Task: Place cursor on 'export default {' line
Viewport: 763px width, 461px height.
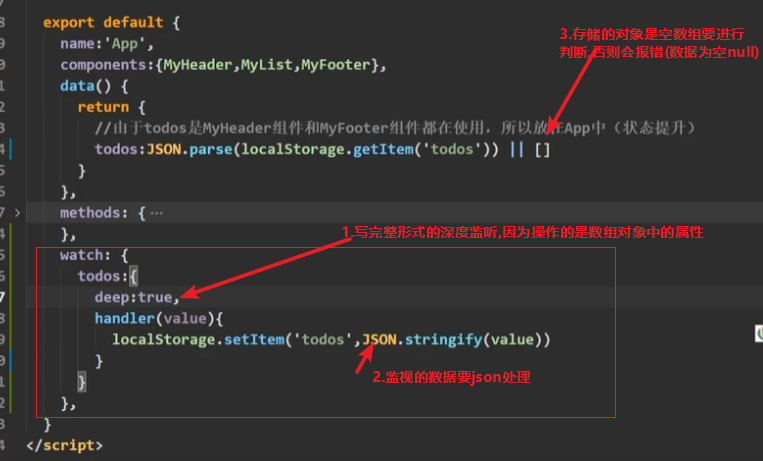Action: [111, 22]
